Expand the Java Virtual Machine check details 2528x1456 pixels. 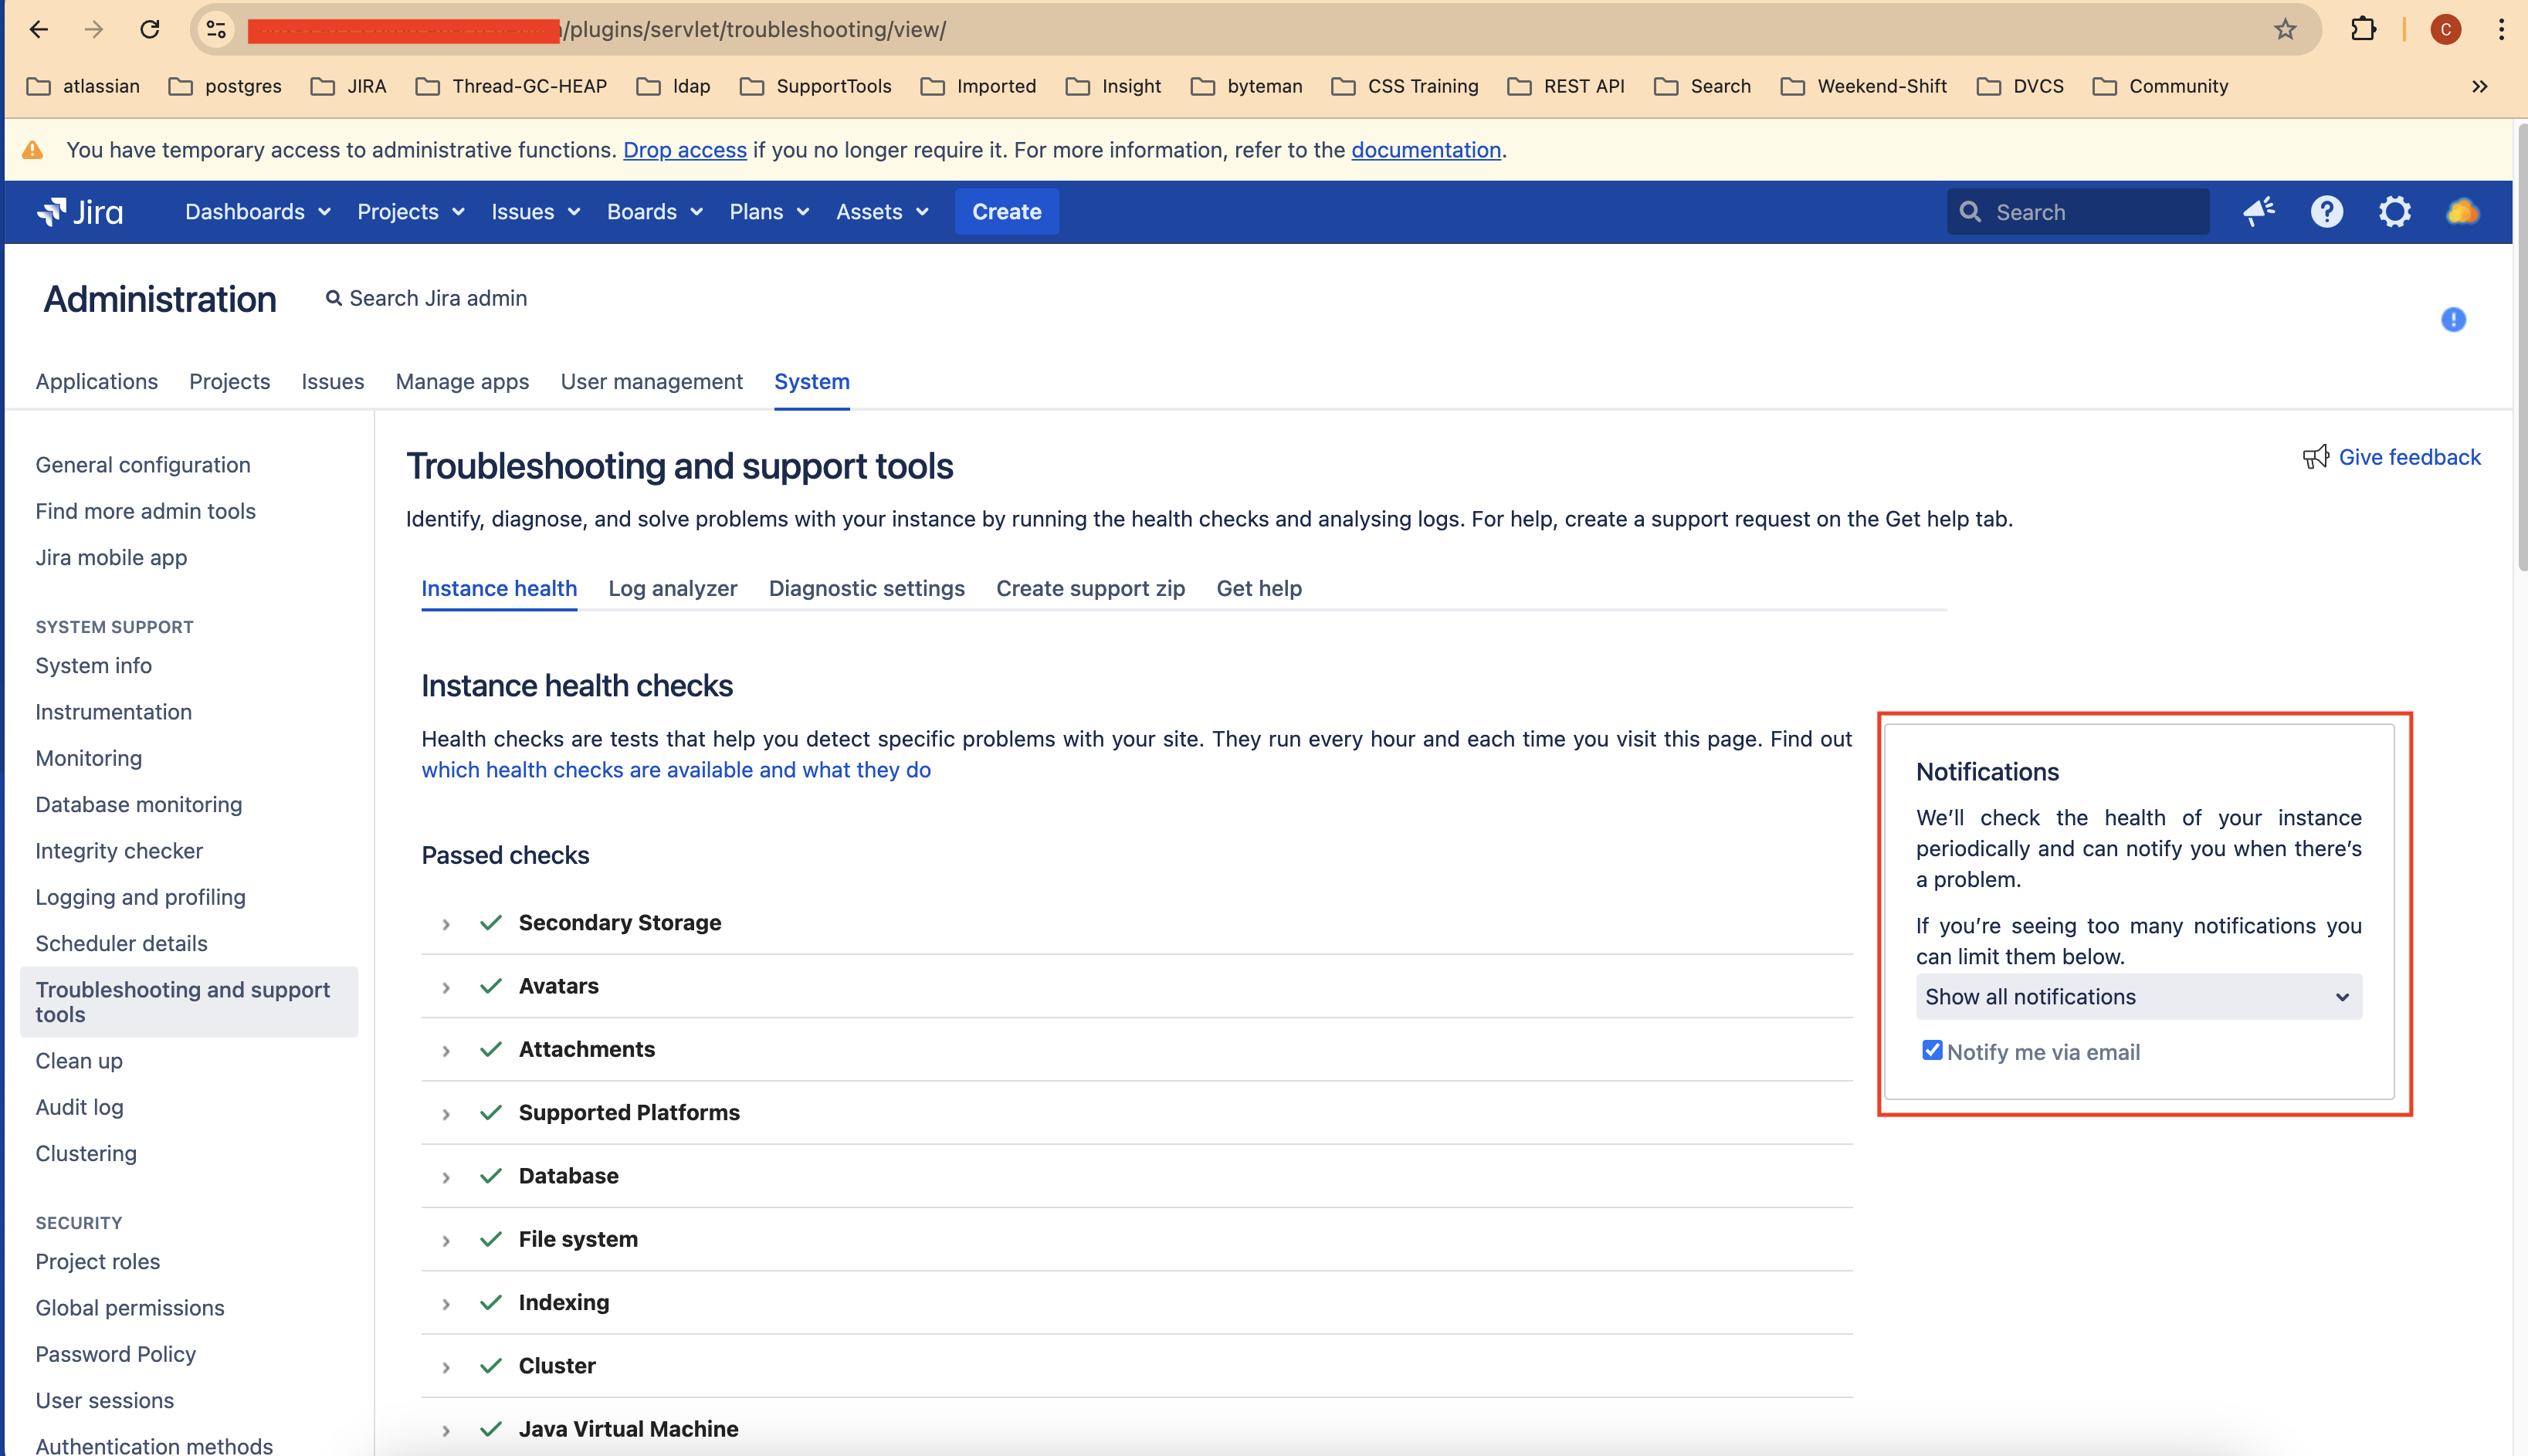tap(446, 1430)
